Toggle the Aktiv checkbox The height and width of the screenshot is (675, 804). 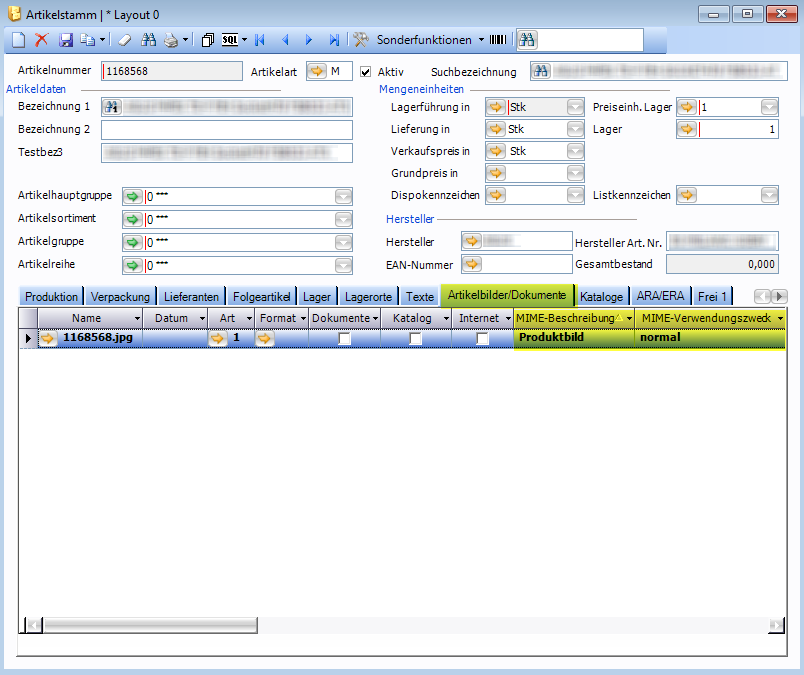click(x=366, y=72)
